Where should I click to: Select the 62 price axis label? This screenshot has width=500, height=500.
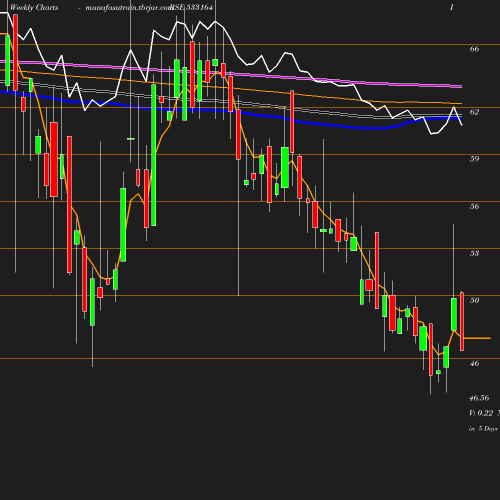click(474, 112)
